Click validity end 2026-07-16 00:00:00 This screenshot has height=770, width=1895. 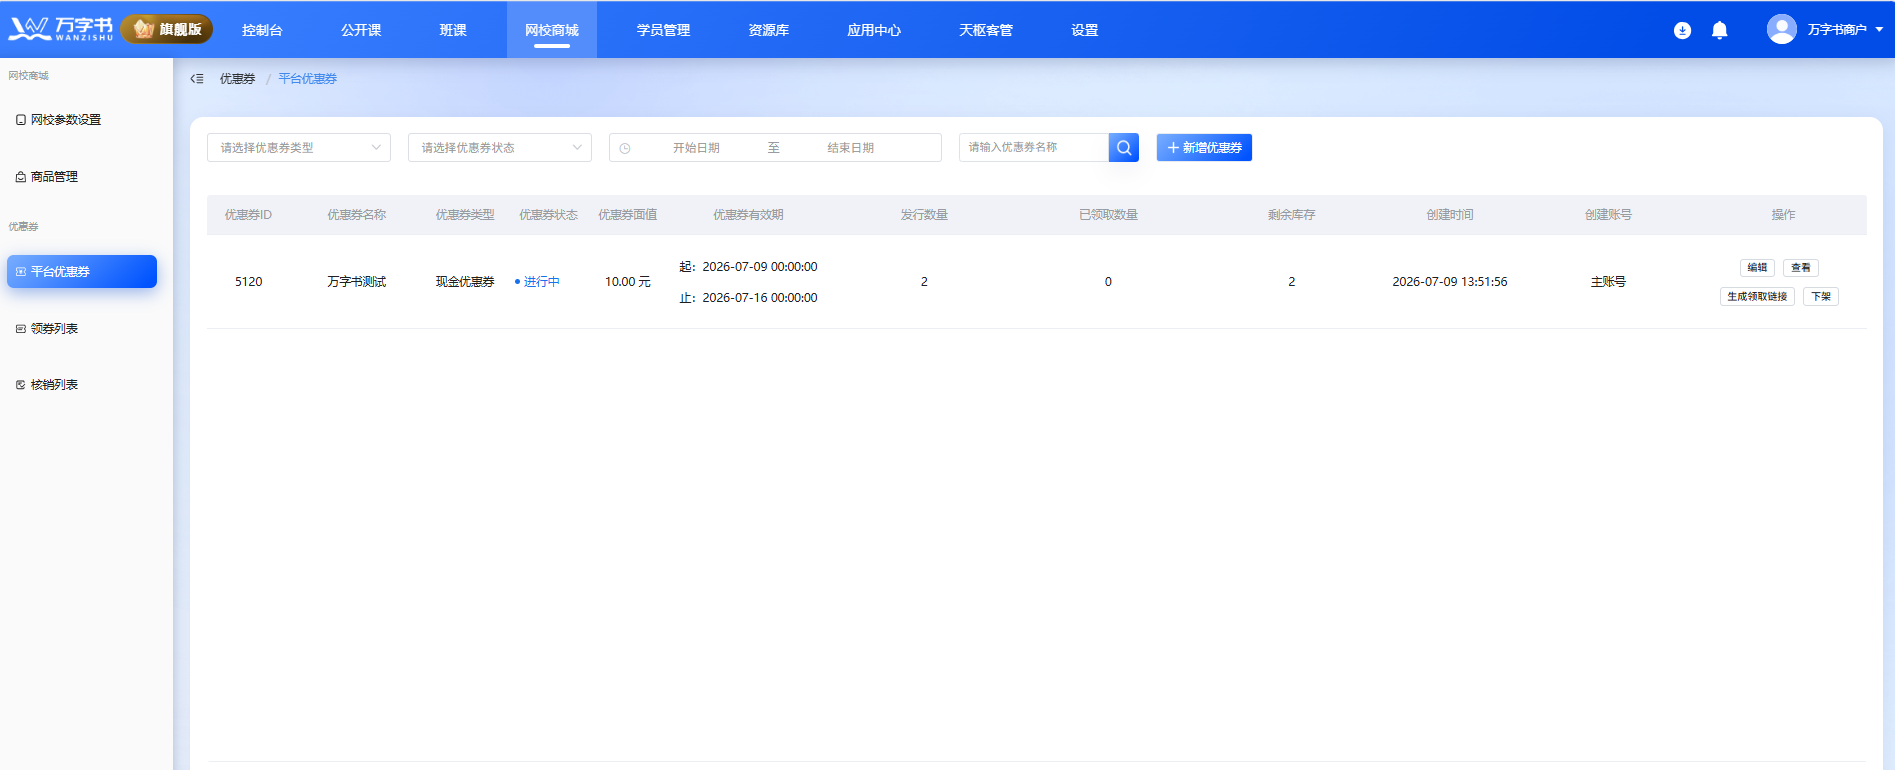[760, 298]
